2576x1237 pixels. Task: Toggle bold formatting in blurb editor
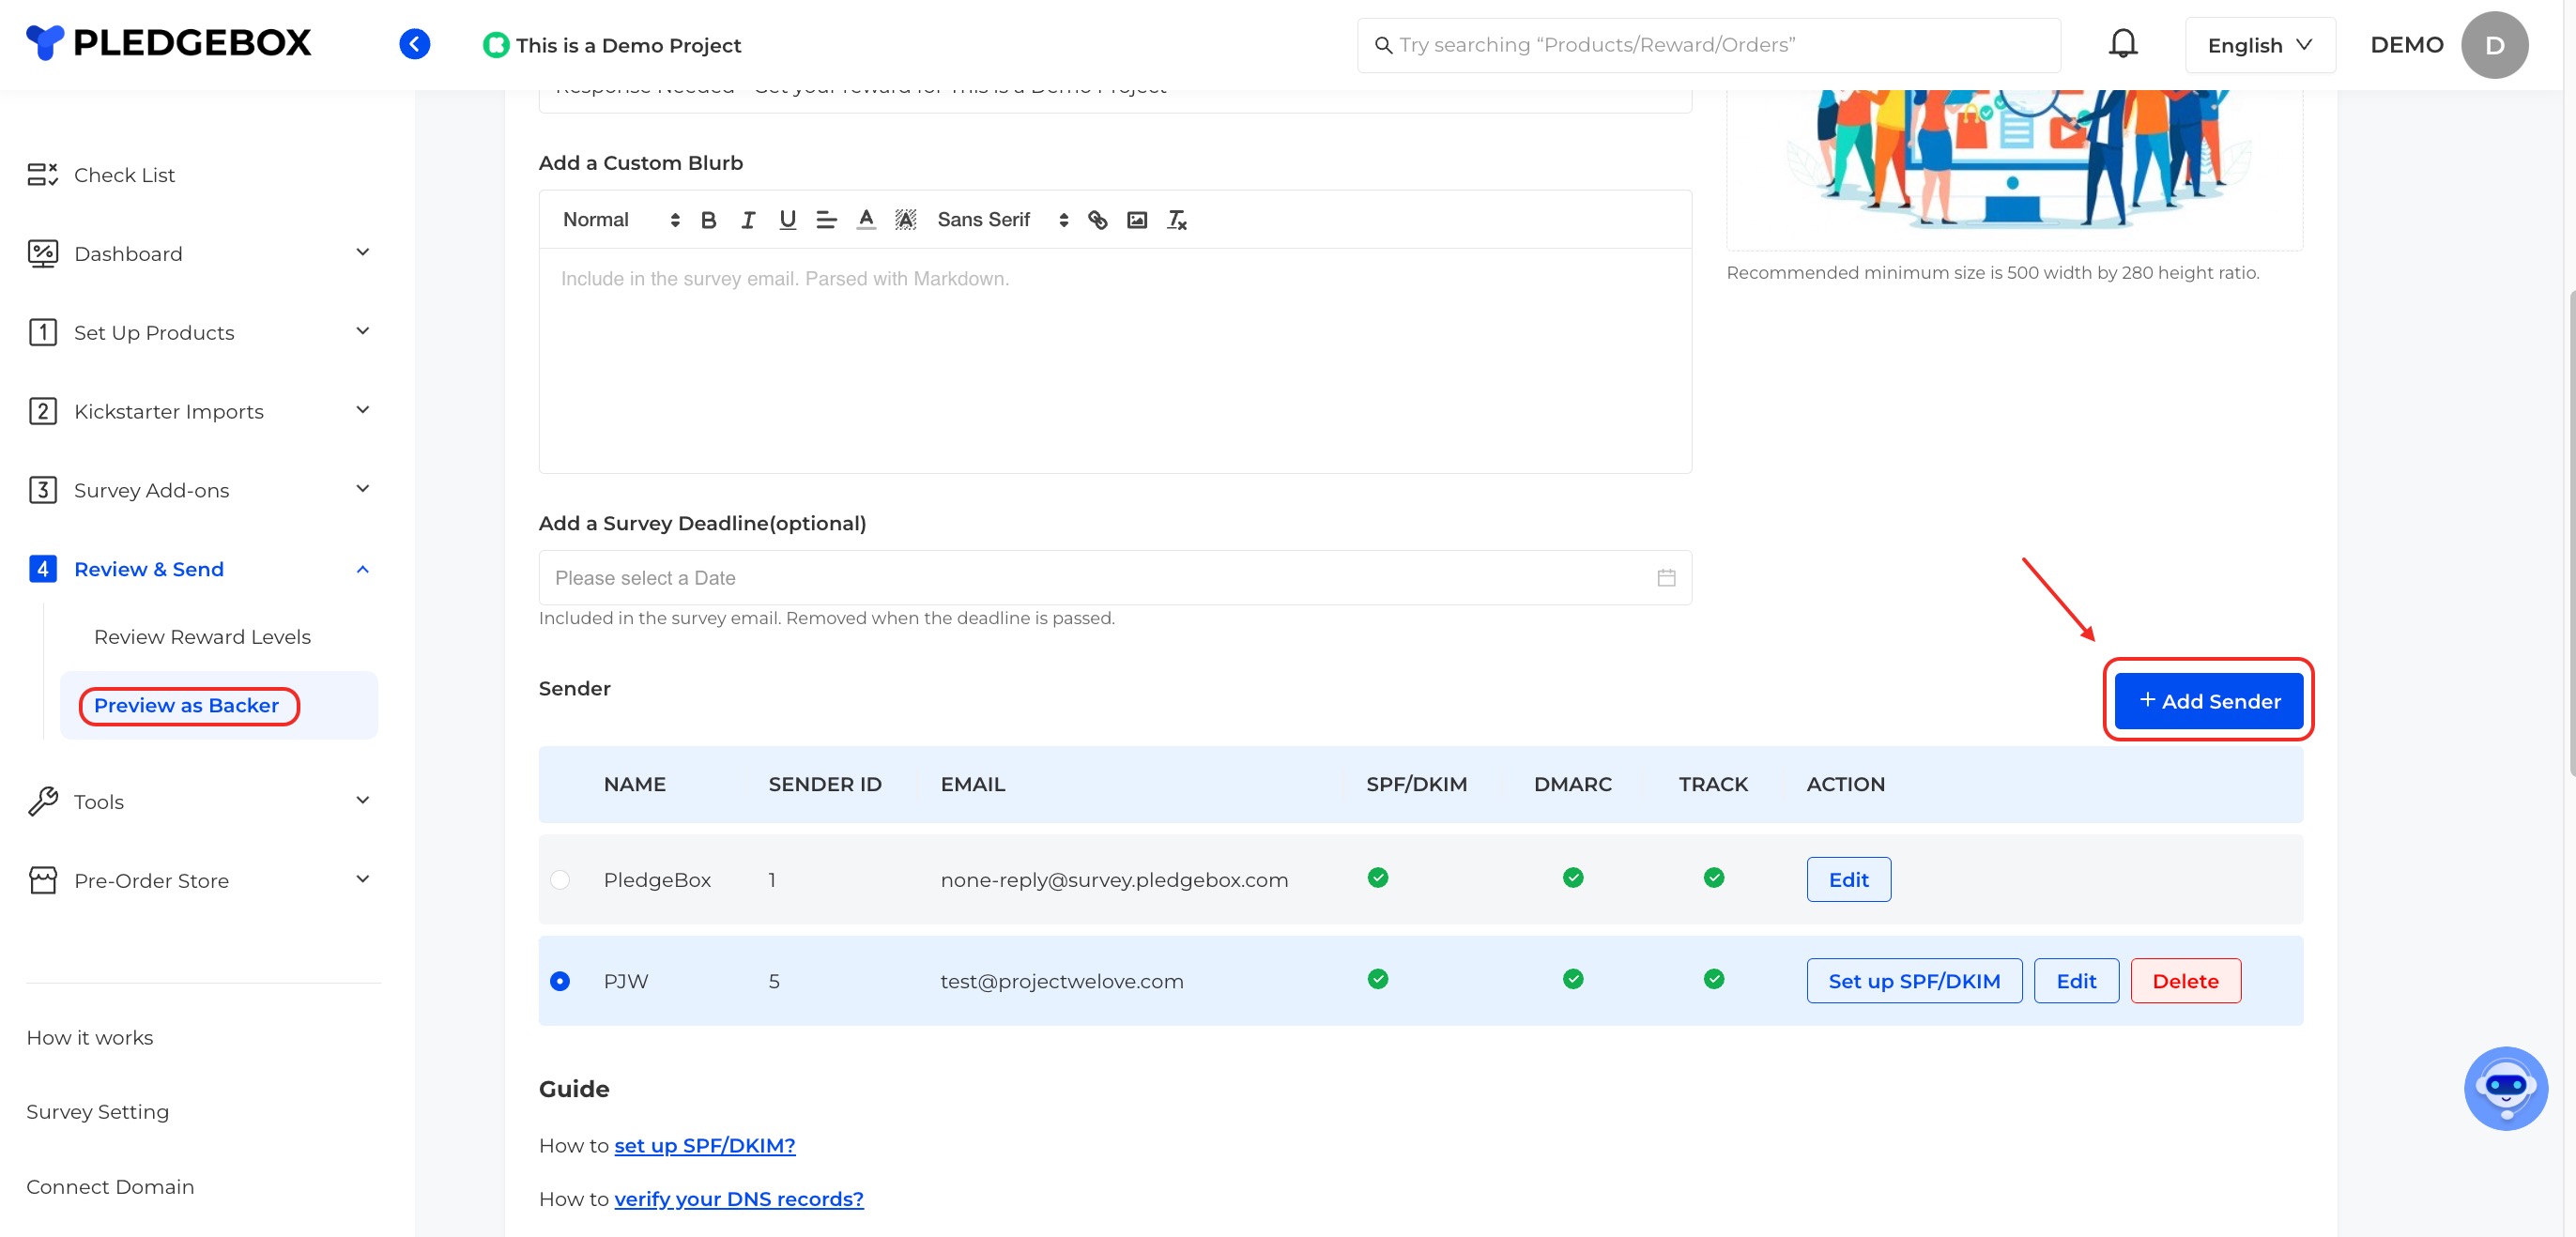708,220
